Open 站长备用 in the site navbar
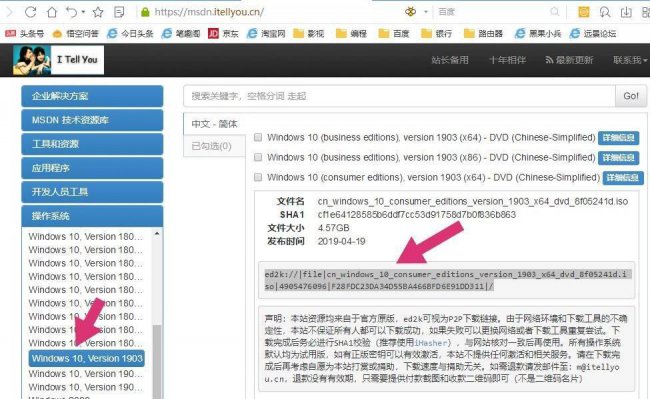 point(450,60)
